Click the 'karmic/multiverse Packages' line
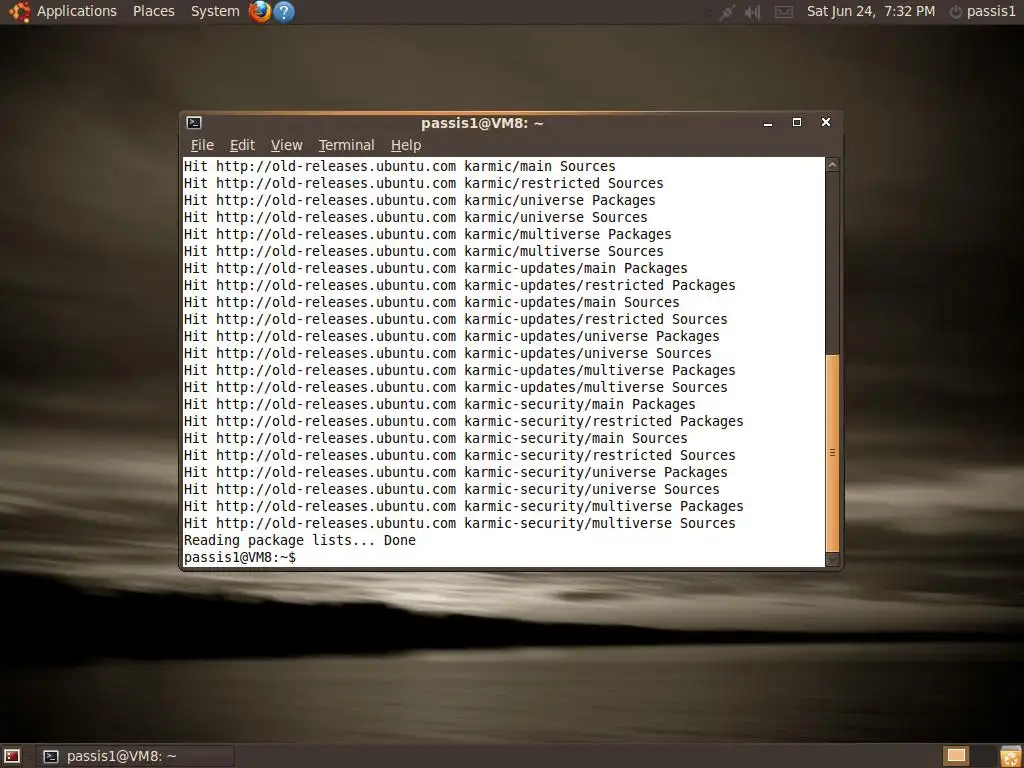Viewport: 1024px width, 768px height. [427, 234]
